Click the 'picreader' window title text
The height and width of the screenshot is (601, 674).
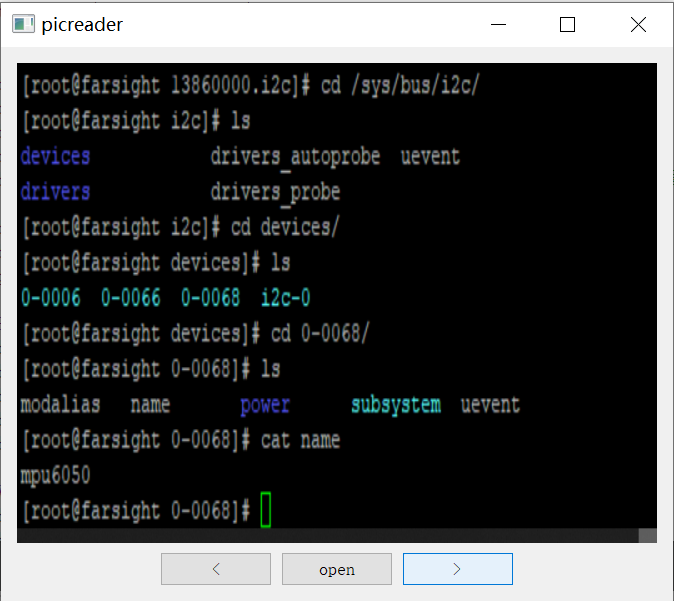82,25
